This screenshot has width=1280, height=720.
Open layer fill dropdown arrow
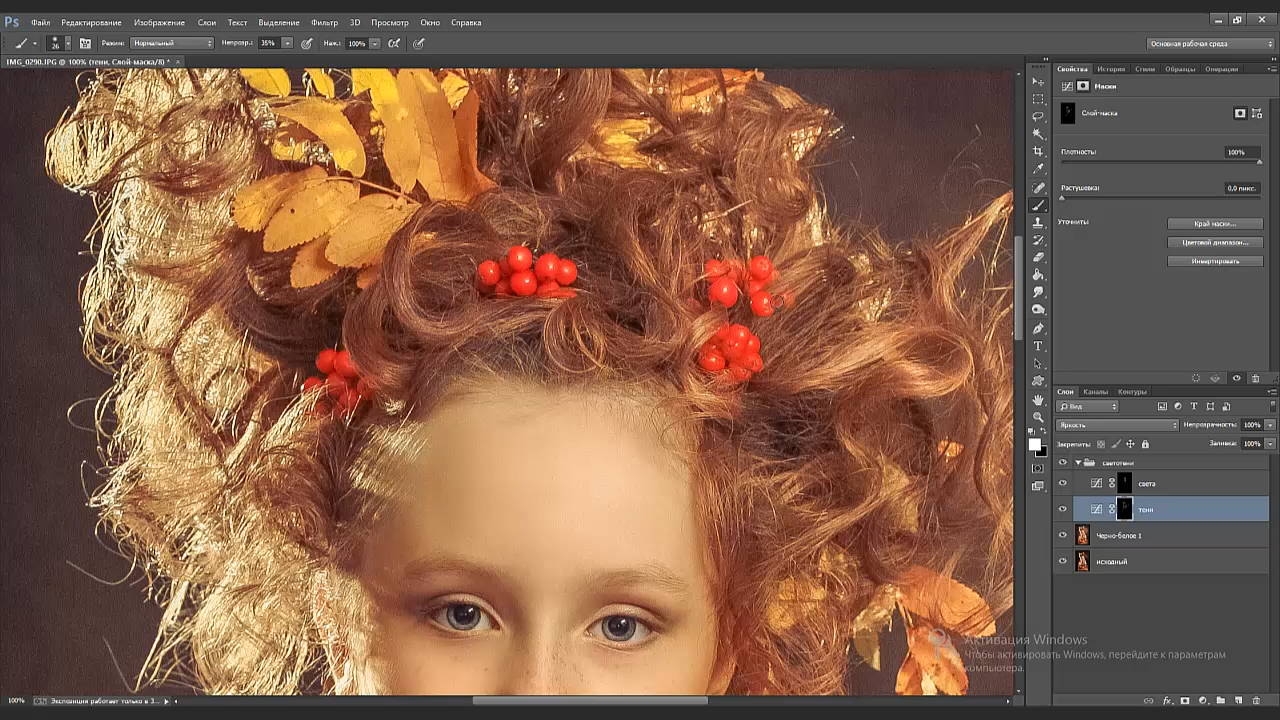click(1270, 443)
